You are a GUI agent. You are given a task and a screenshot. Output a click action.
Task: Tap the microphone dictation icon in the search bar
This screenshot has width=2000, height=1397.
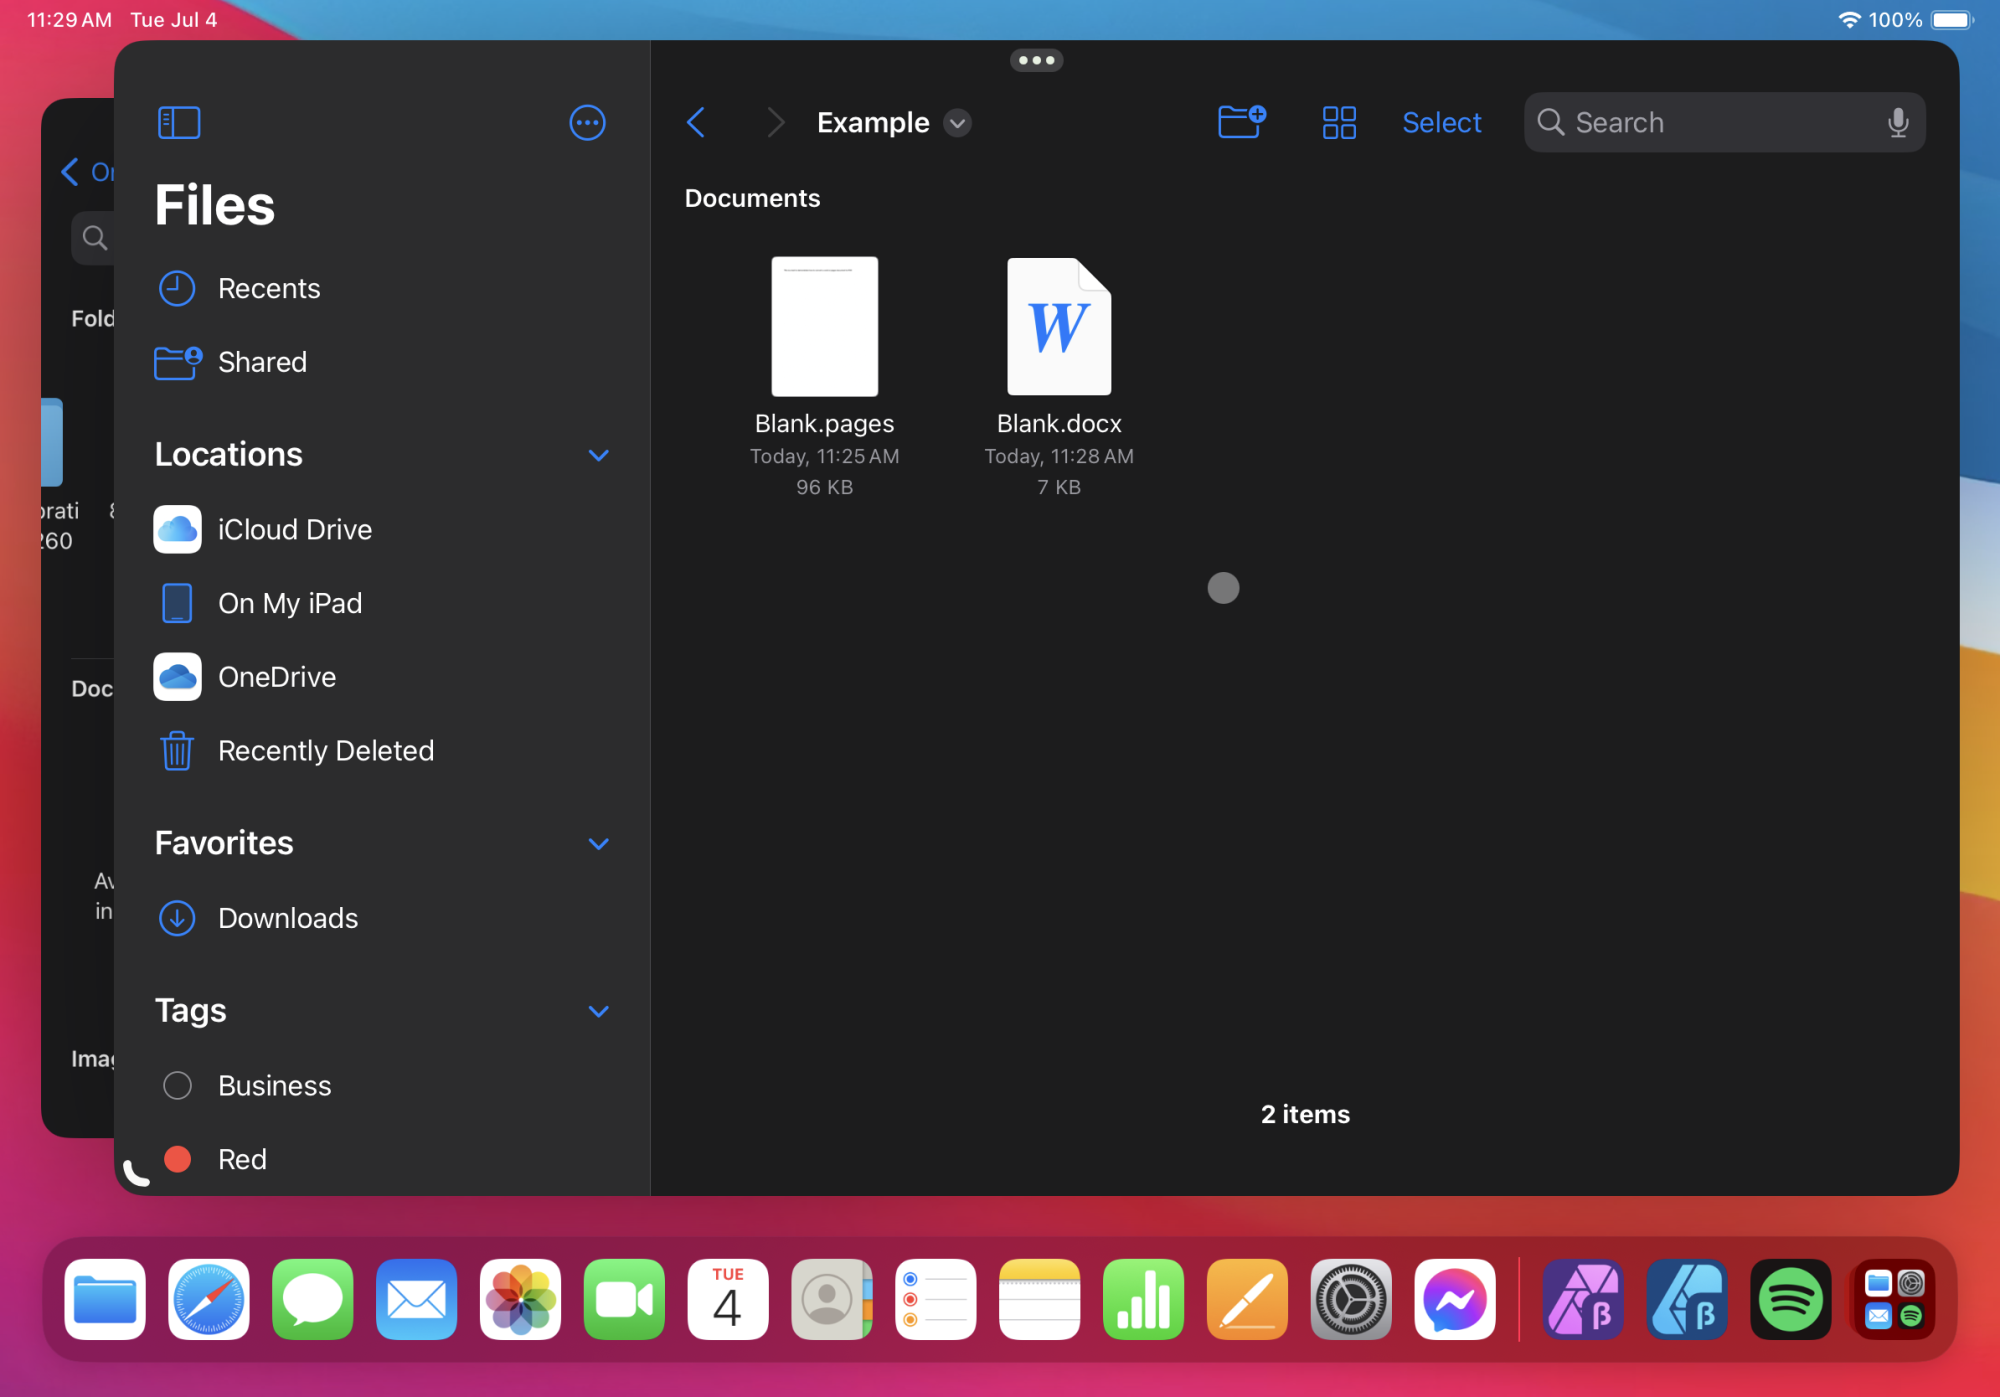pyautogui.click(x=1897, y=123)
